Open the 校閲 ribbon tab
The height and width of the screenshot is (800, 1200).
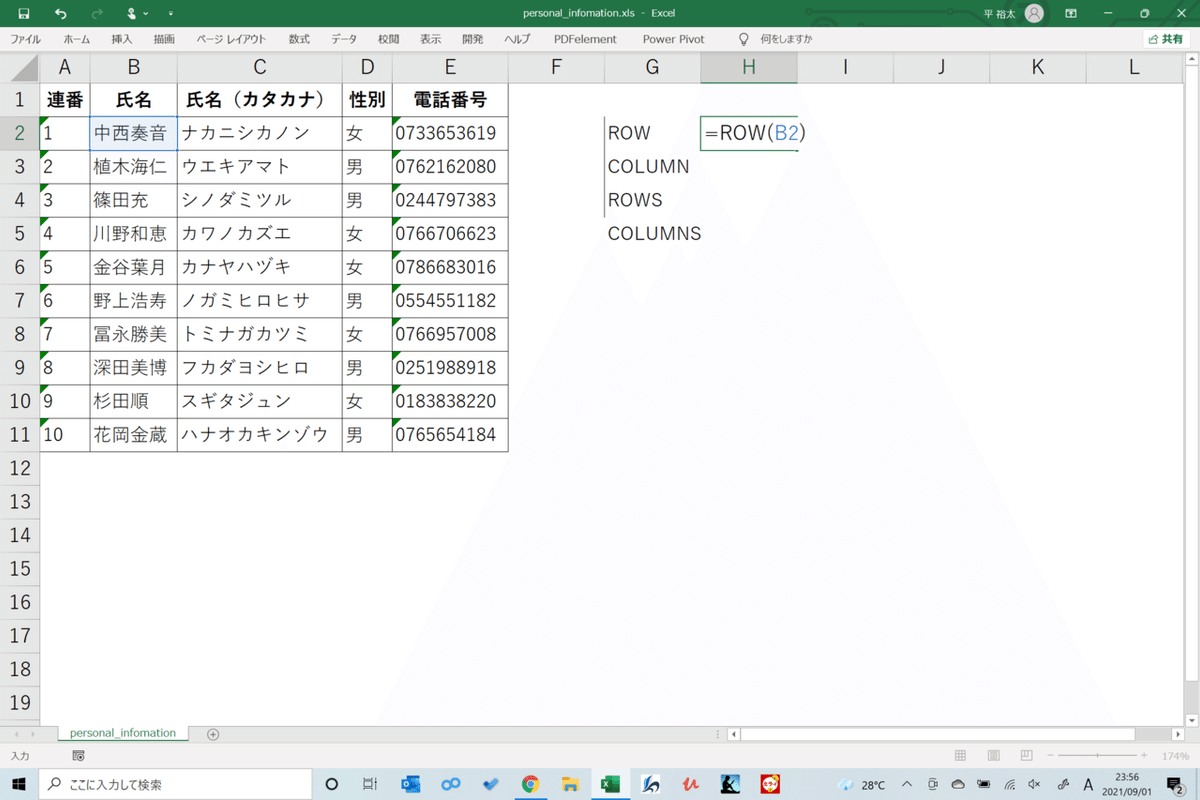point(388,39)
